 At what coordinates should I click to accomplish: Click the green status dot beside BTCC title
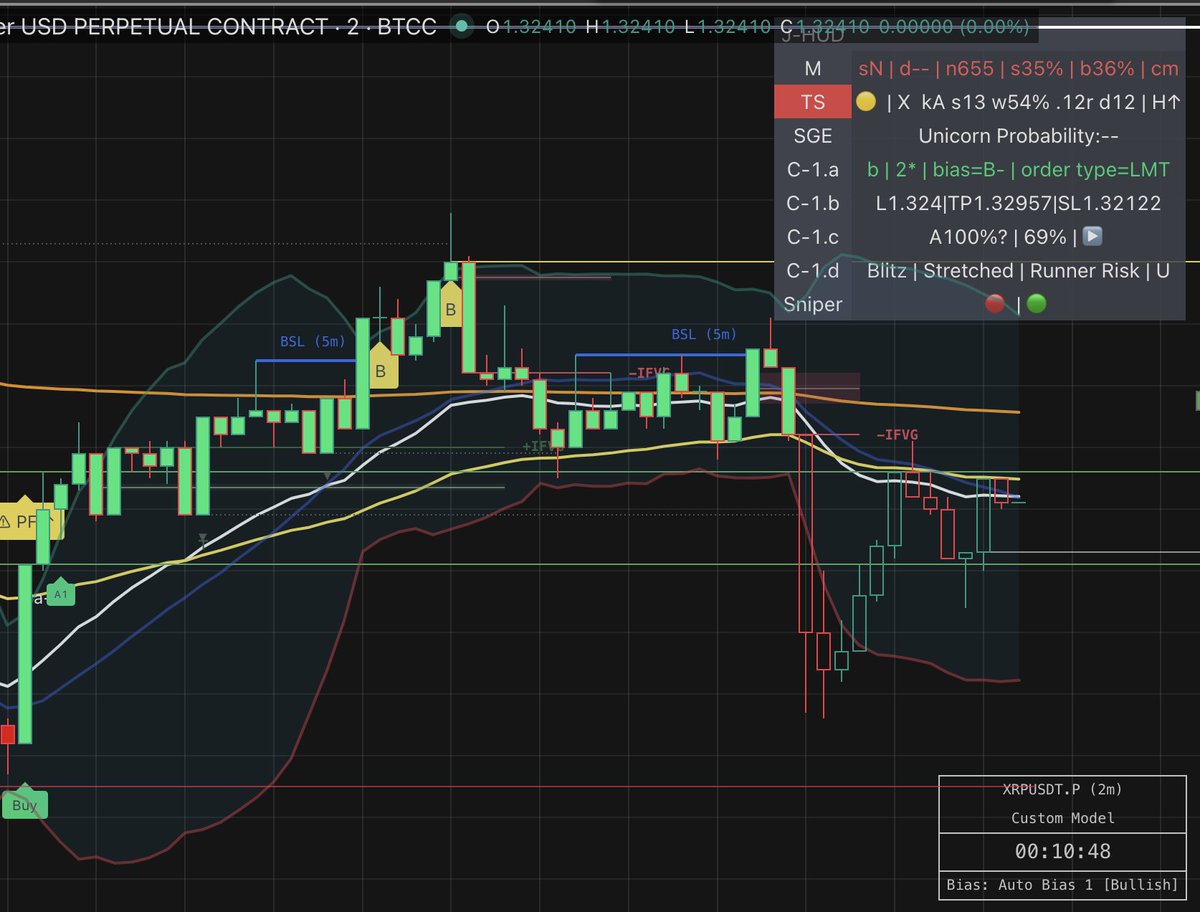tap(461, 28)
